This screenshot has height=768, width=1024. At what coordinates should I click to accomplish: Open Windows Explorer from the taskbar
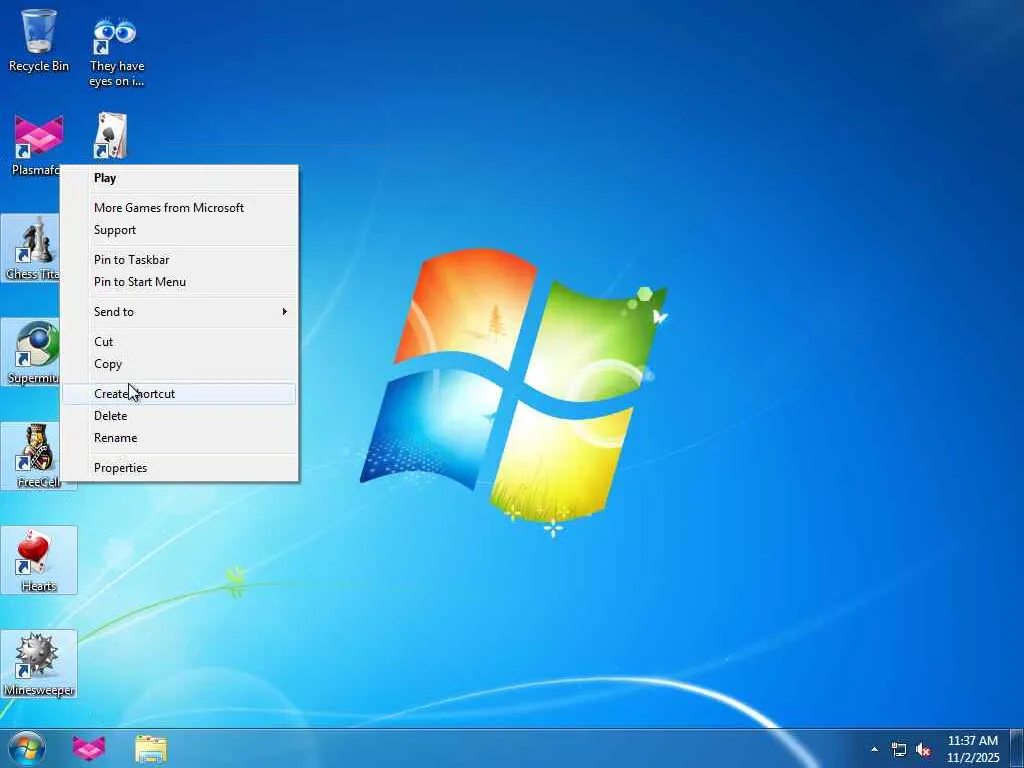point(151,748)
